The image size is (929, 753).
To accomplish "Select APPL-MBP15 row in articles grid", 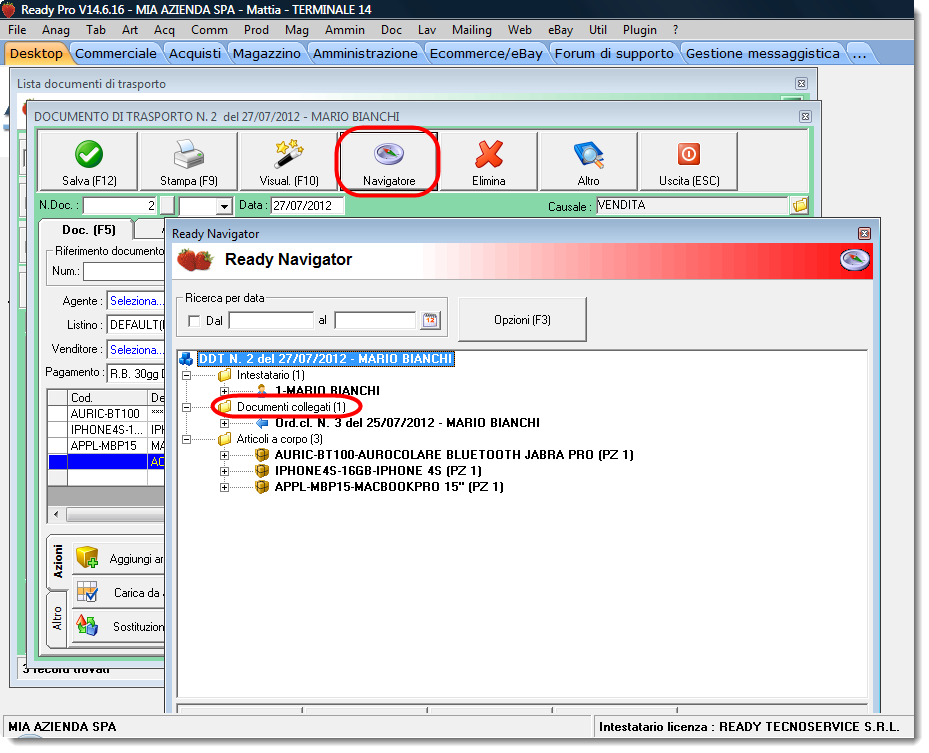I will click(105, 446).
